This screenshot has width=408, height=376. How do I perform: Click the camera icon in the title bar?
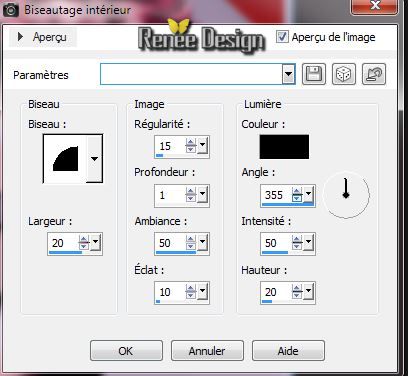tap(10, 9)
